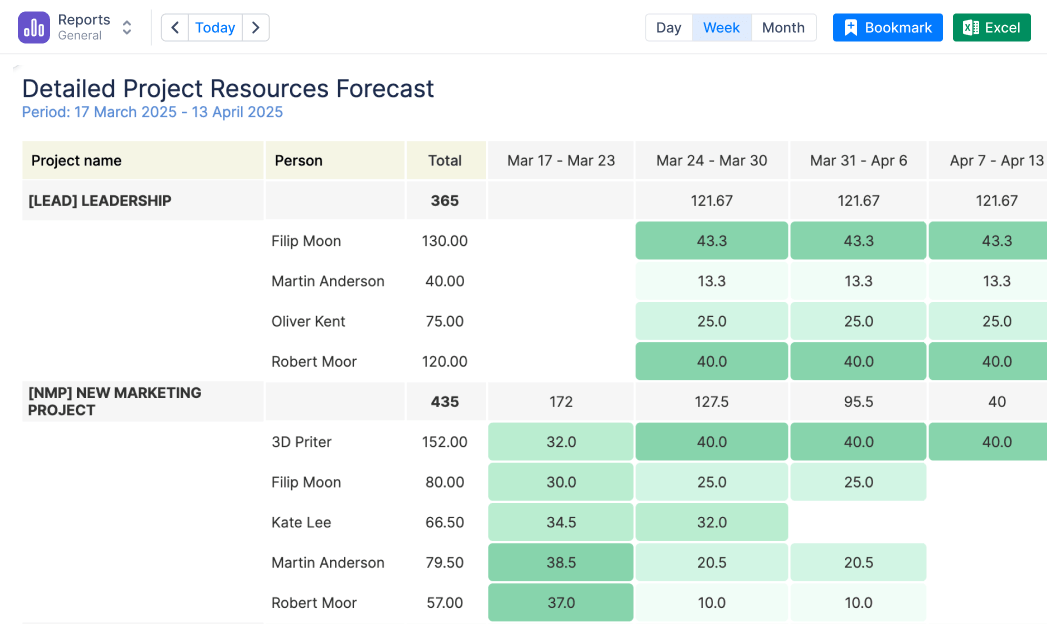Click the purple Reports chart icon
The height and width of the screenshot is (624, 1047).
(x=33, y=27)
